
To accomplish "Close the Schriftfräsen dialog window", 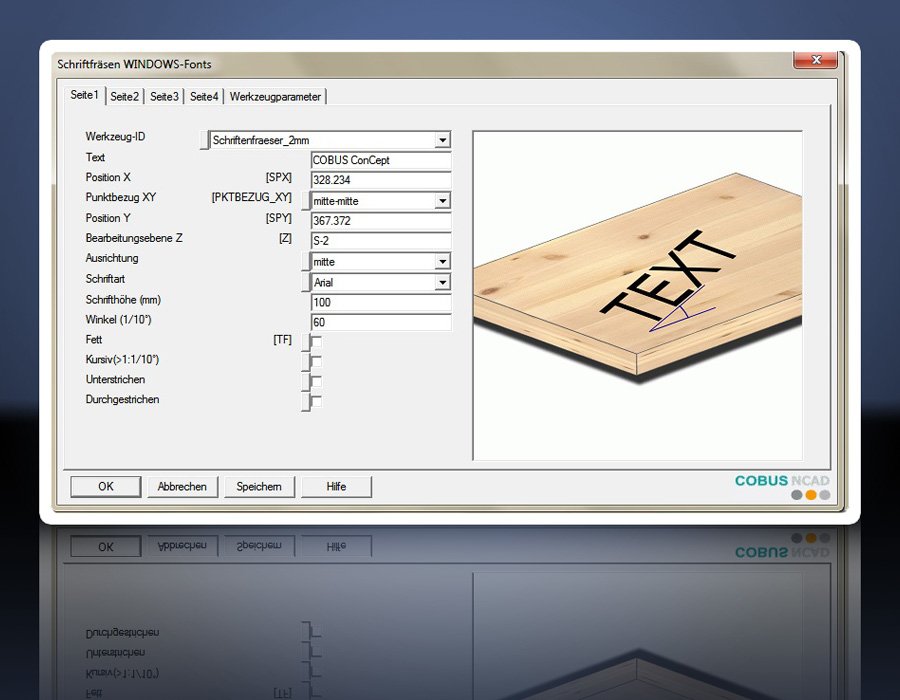I will coord(816,60).
